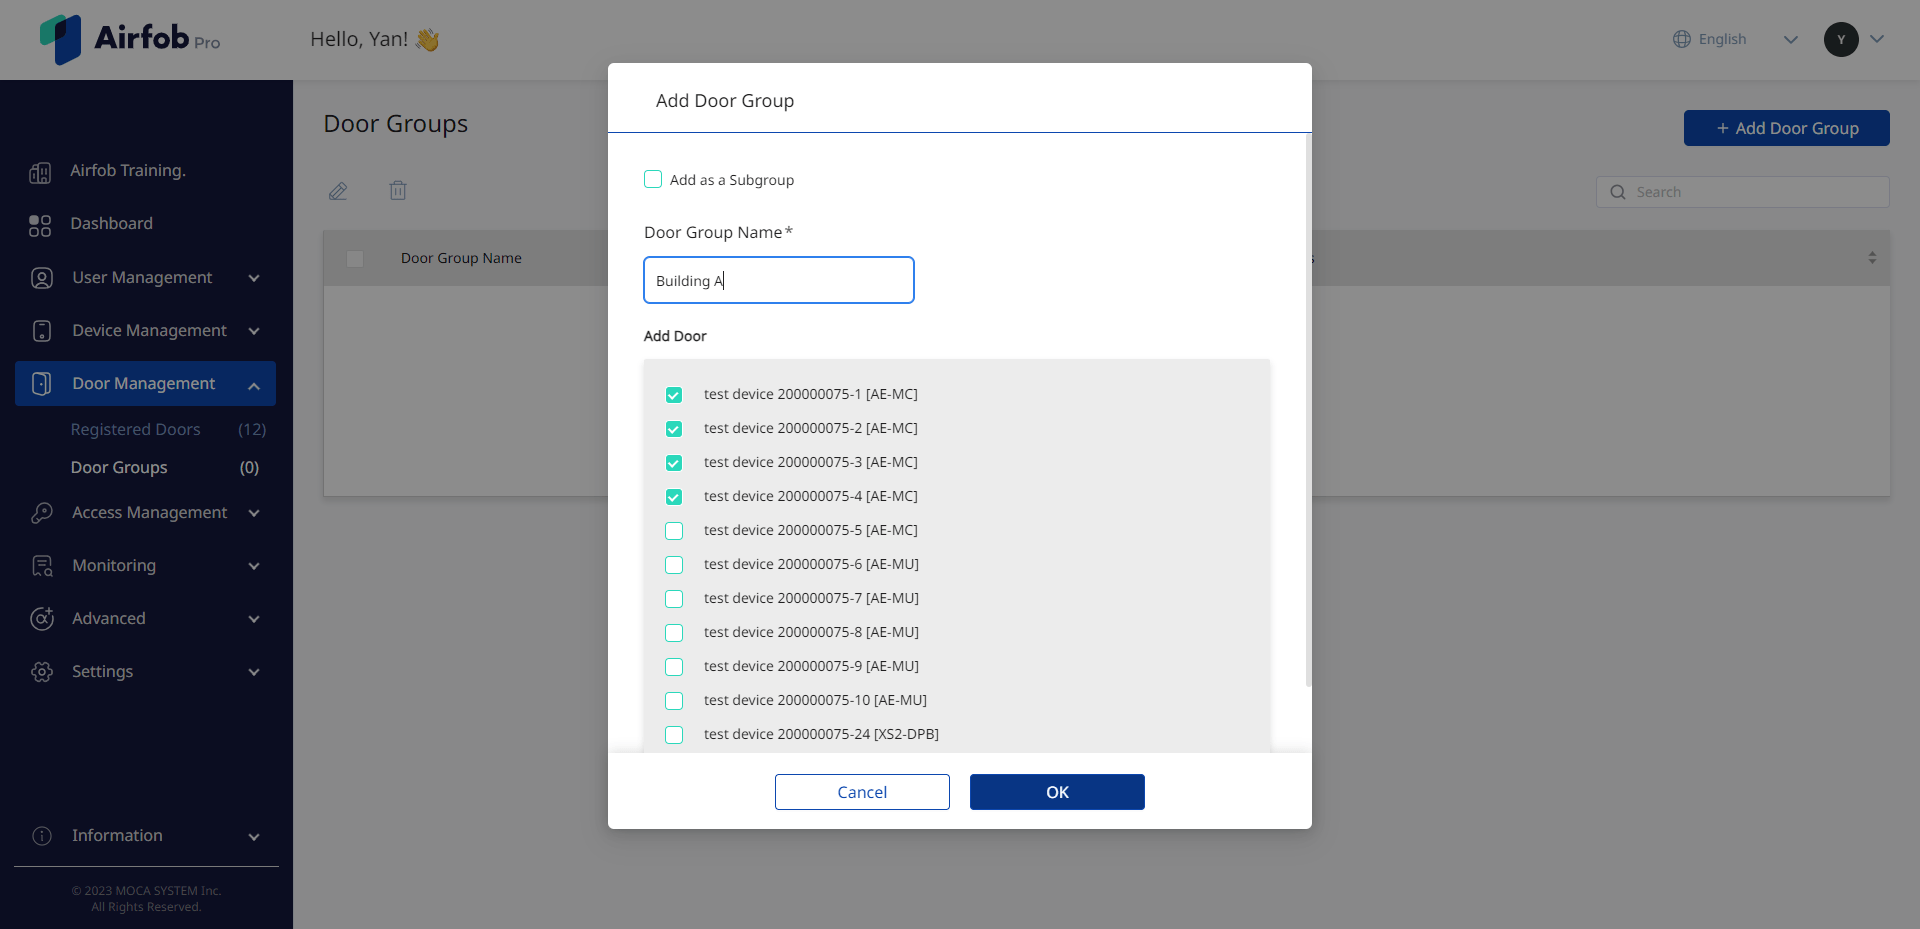Open Dashboard via its grid icon
The height and width of the screenshot is (929, 1920).
pos(40,226)
